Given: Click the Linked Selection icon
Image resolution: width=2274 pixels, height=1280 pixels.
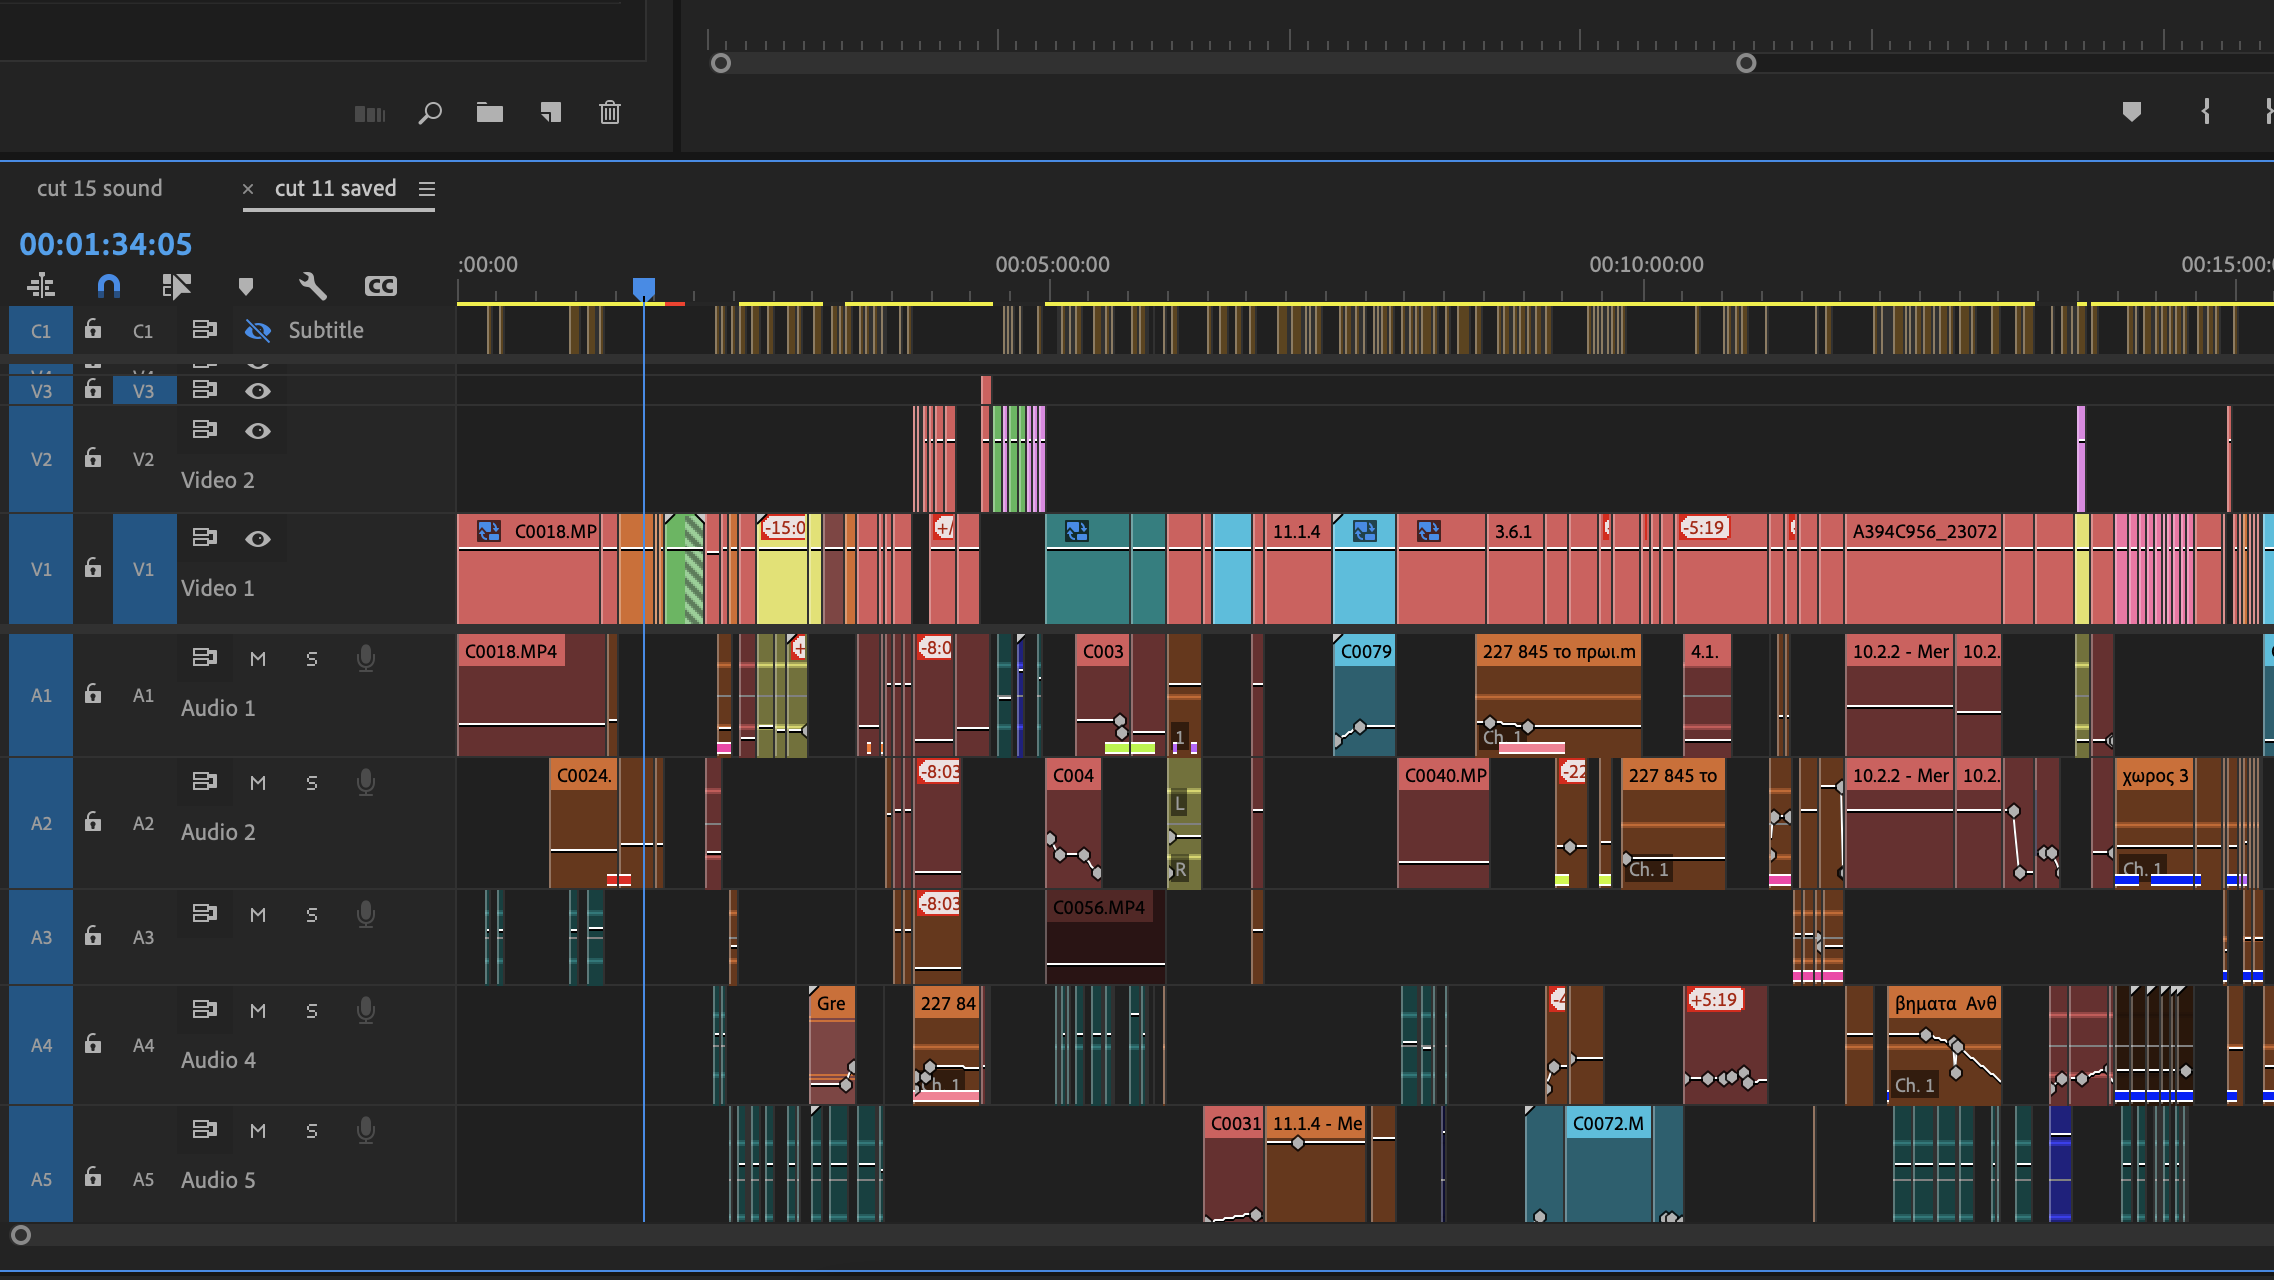Looking at the screenshot, I should point(176,287).
